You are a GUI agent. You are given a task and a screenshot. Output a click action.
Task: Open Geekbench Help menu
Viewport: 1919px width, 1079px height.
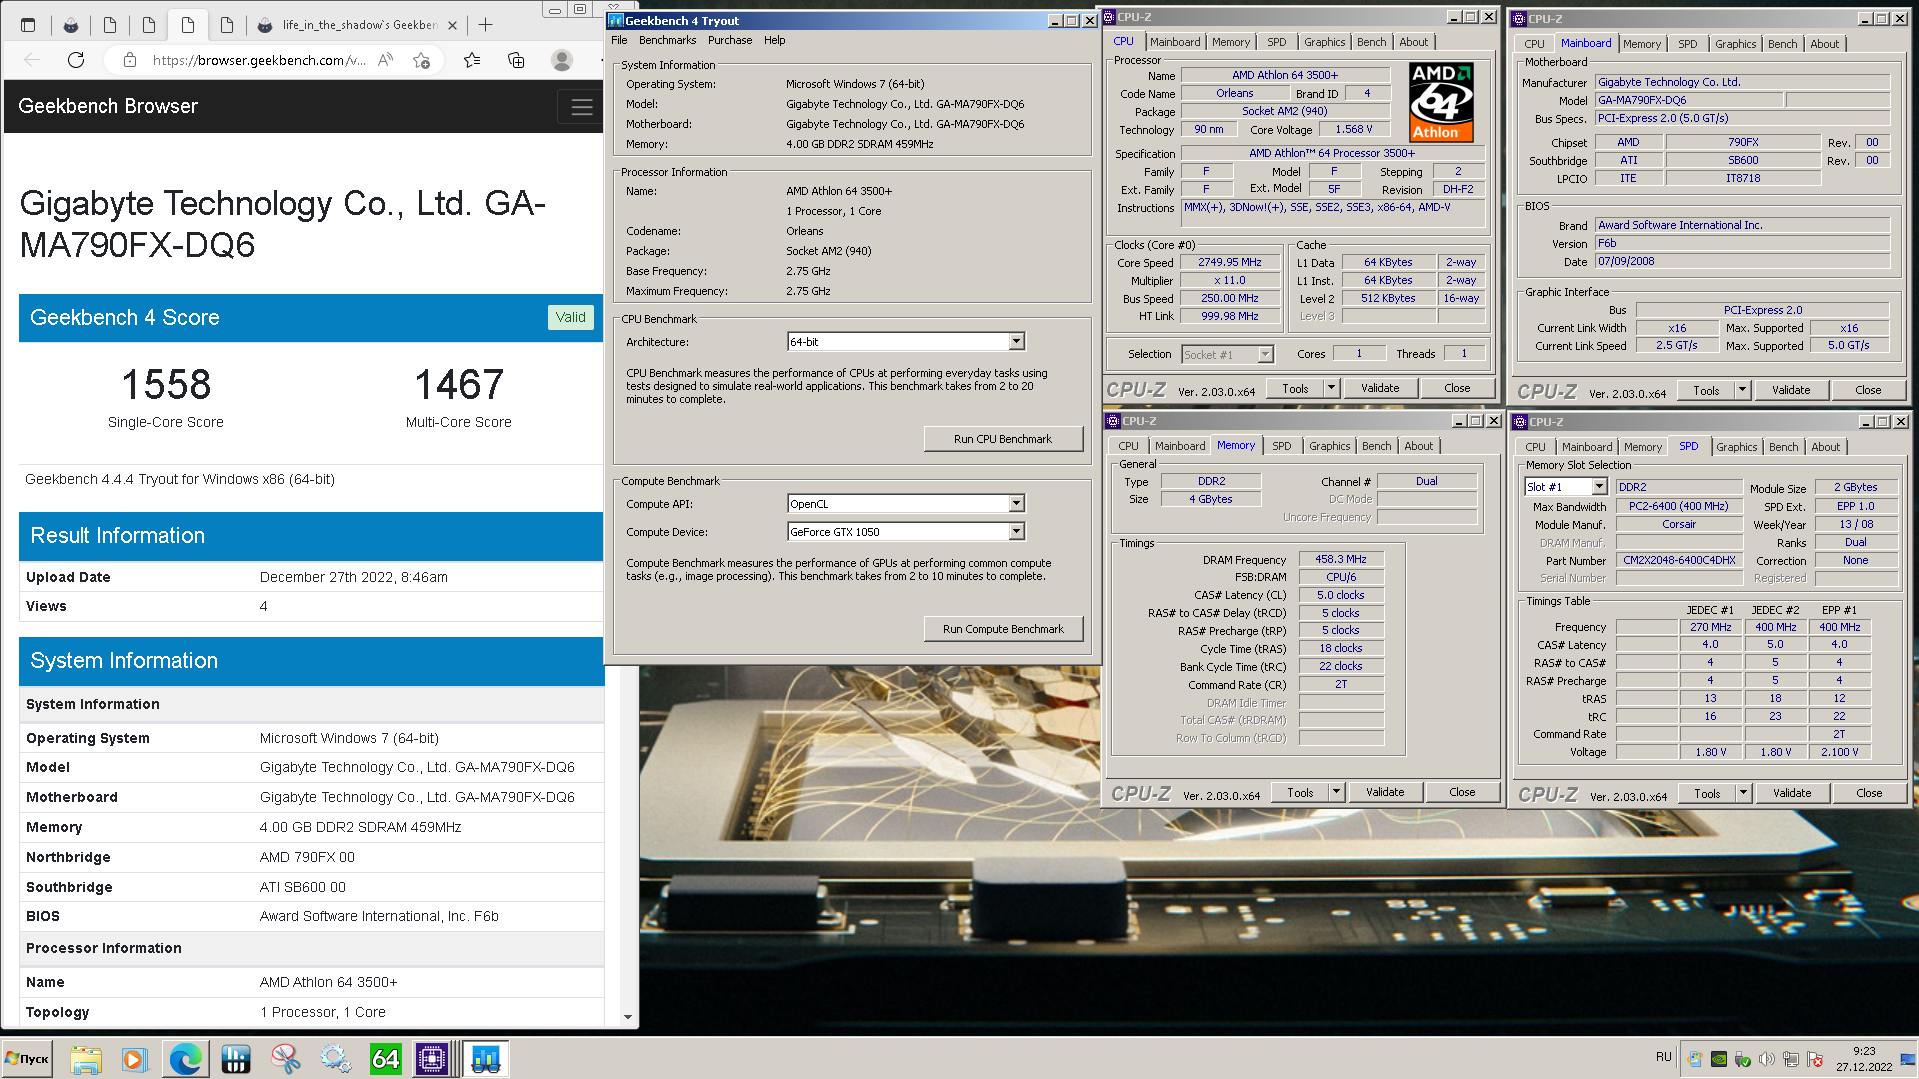click(775, 40)
